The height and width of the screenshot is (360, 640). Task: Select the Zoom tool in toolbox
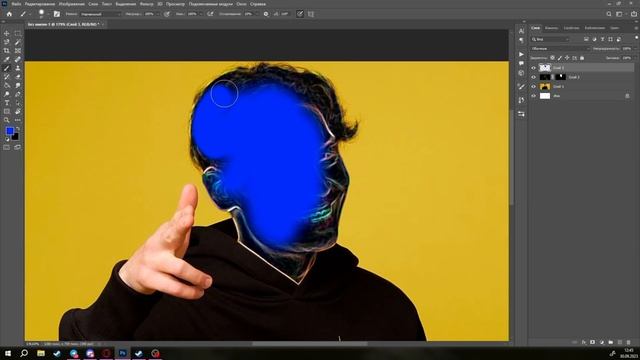[7, 120]
